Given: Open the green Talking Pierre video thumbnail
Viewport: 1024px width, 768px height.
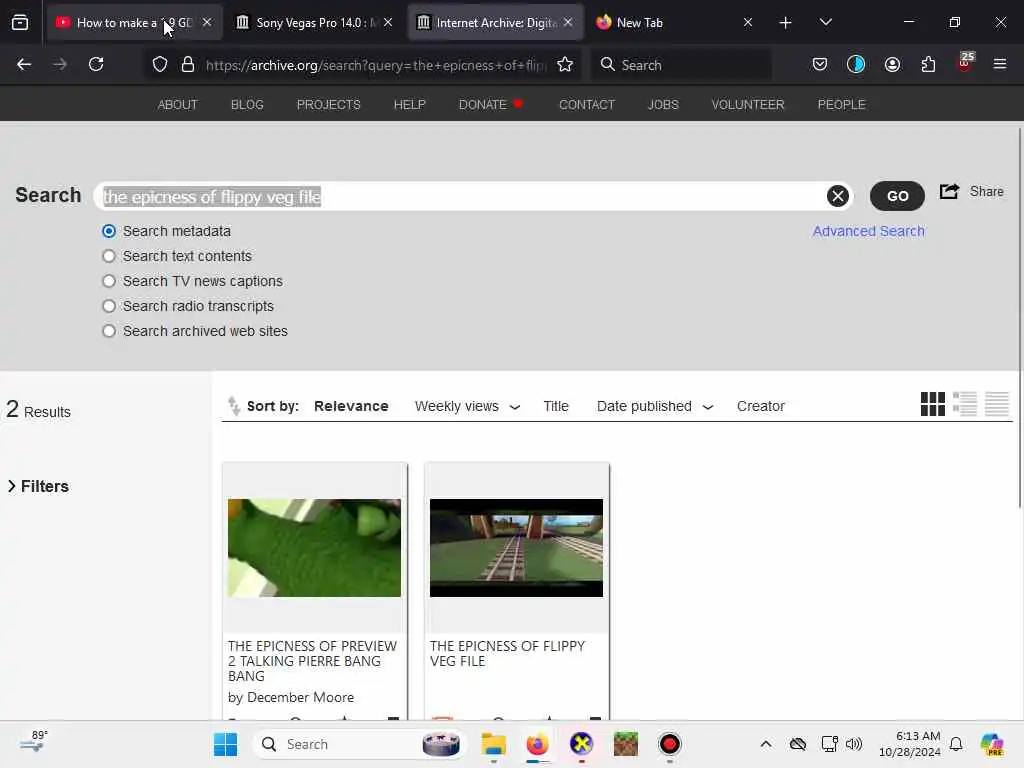Looking at the screenshot, I should click(314, 548).
